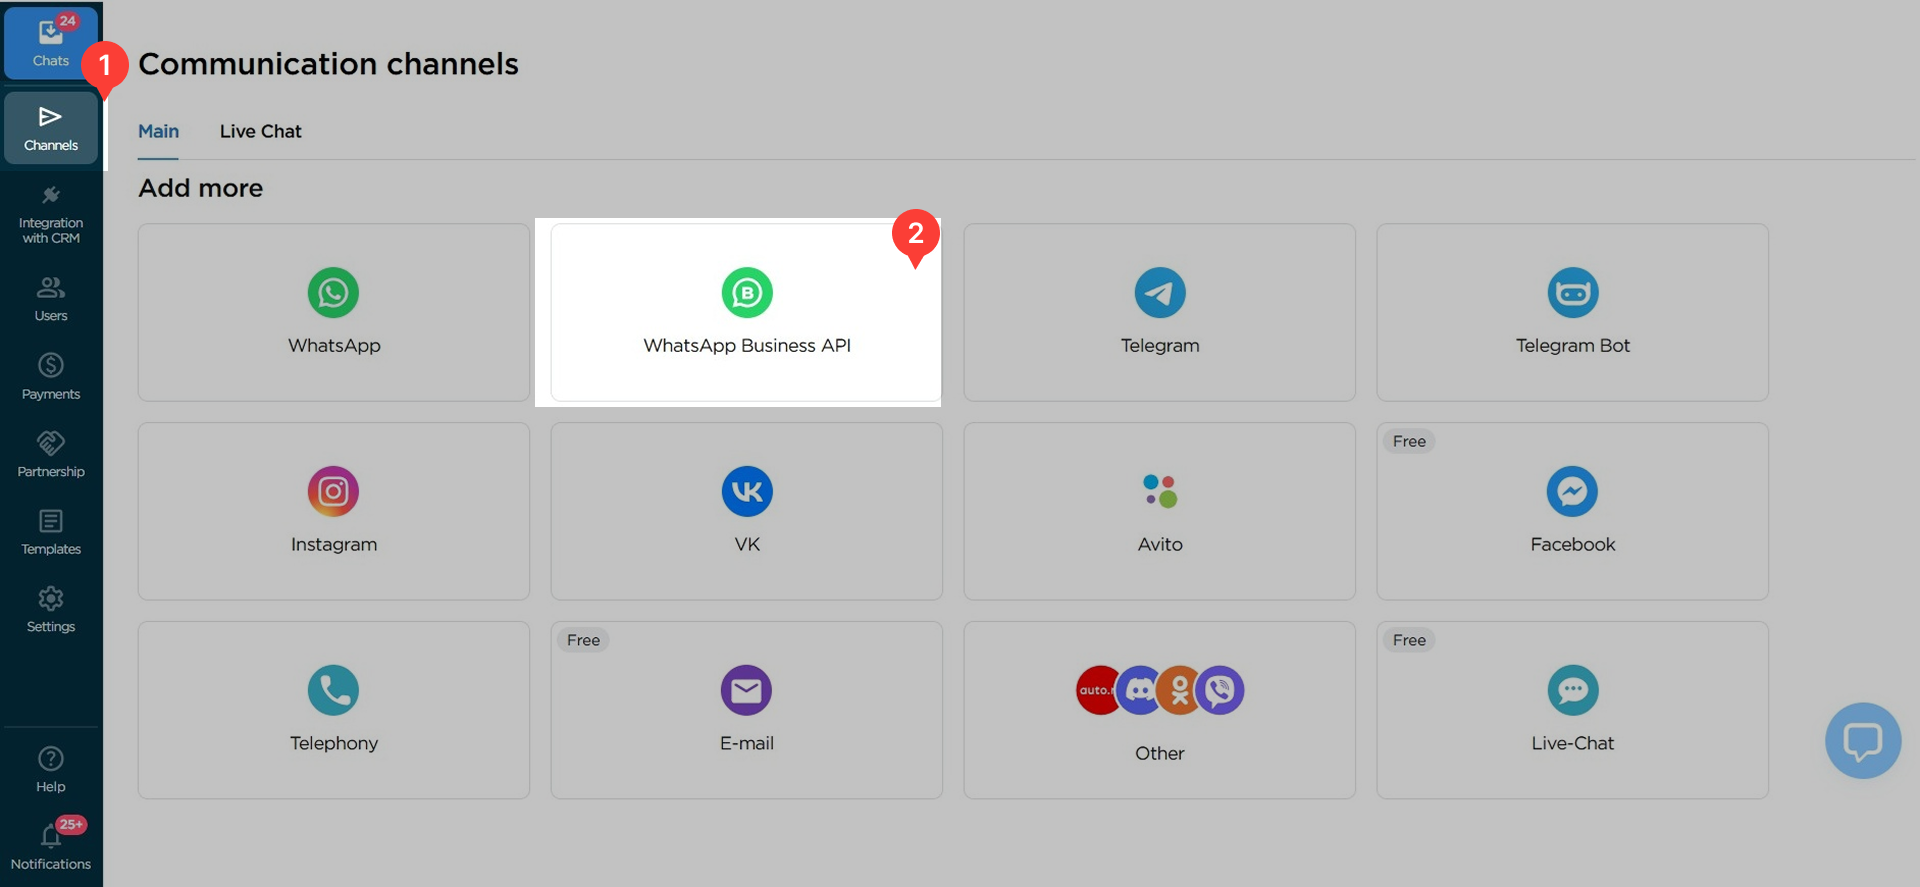This screenshot has width=1920, height=887.
Task: Select the Telephony card label
Action: 334,743
